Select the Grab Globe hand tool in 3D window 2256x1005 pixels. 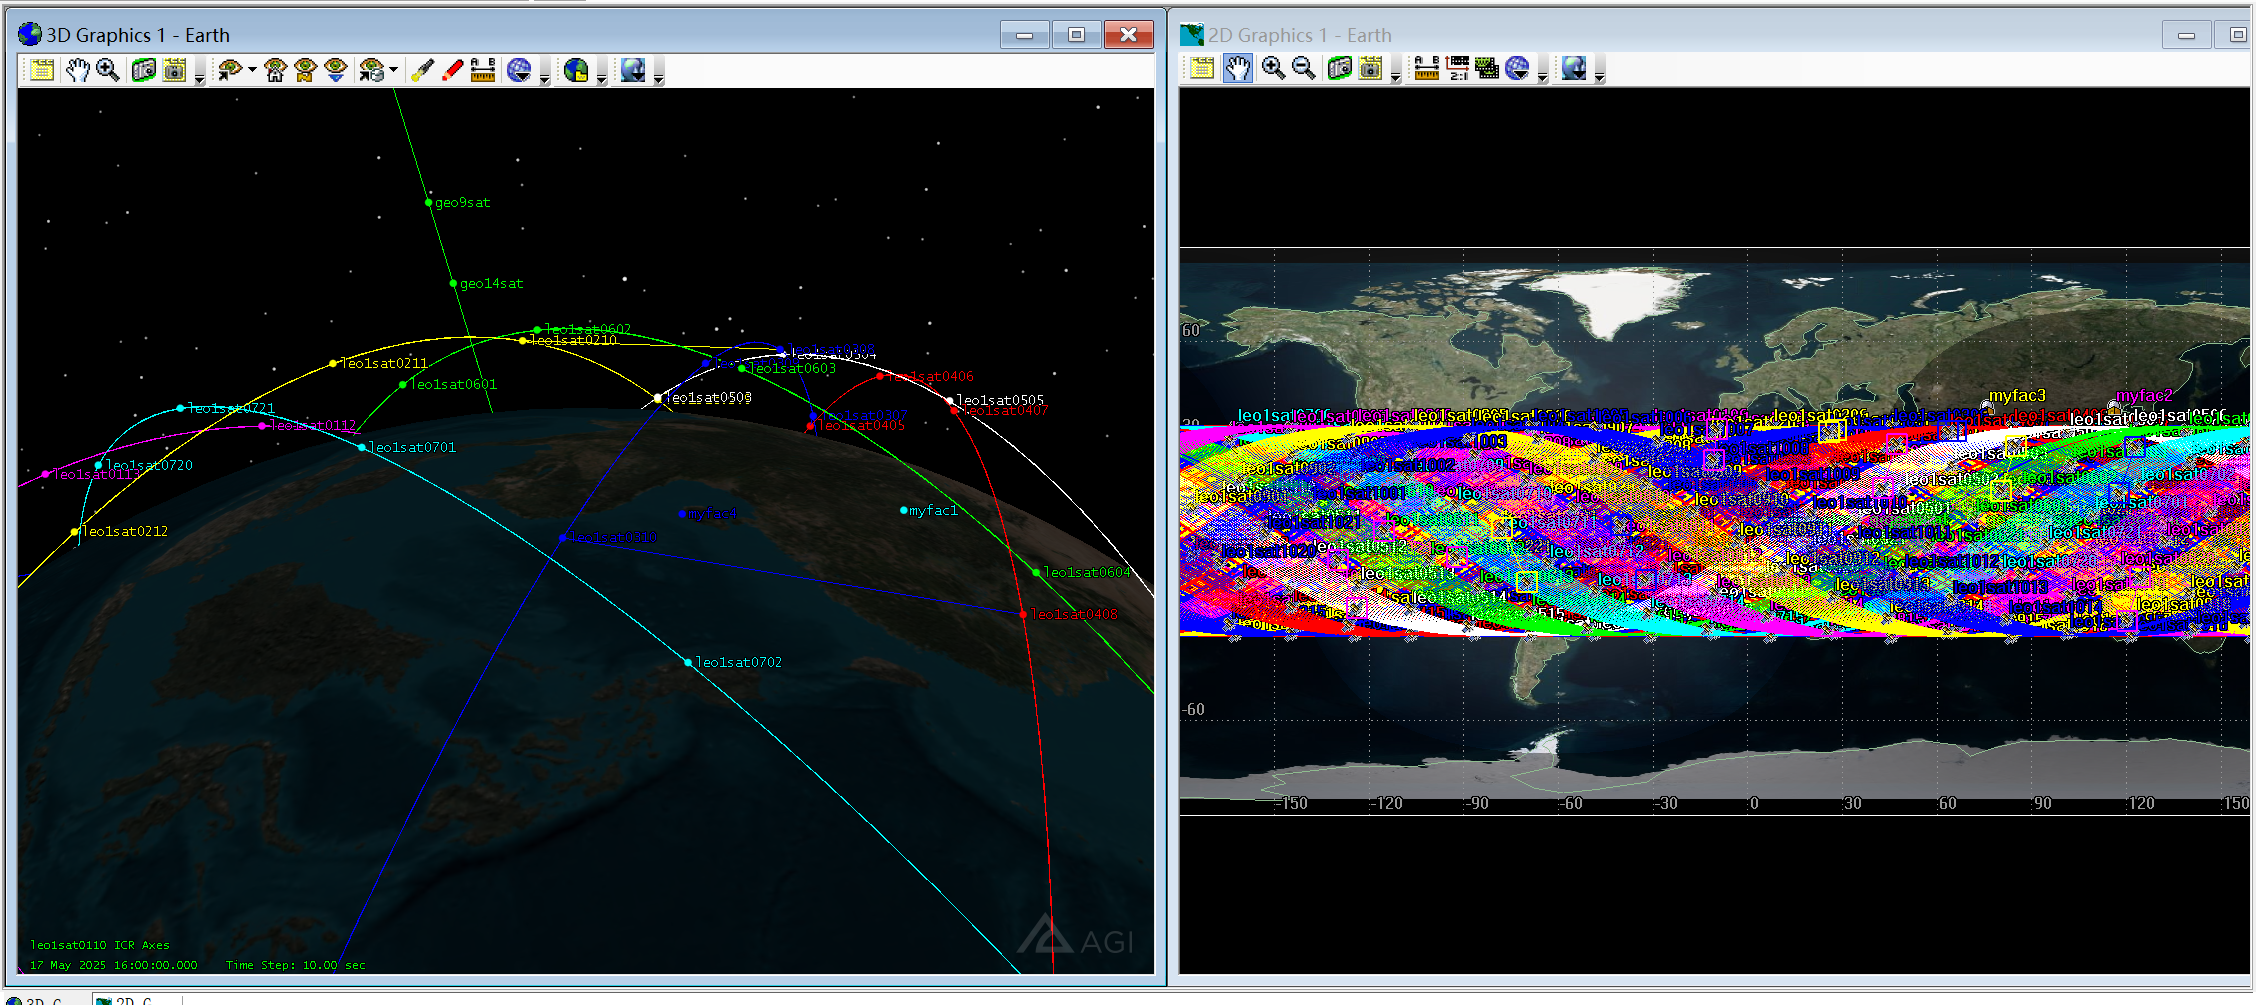(x=77, y=70)
